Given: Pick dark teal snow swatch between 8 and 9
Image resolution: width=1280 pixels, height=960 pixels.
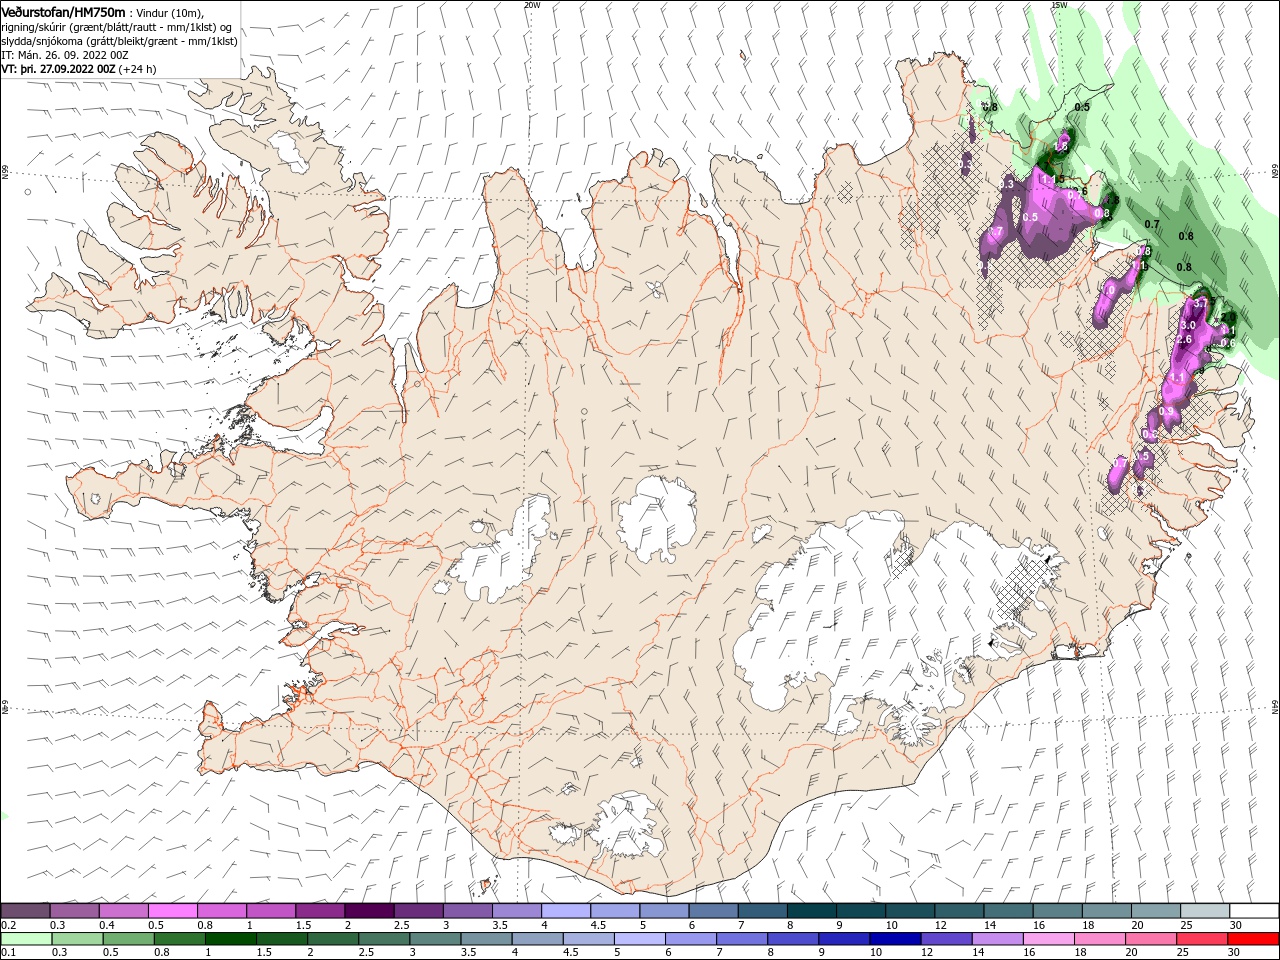Looking at the screenshot, I should [811, 910].
